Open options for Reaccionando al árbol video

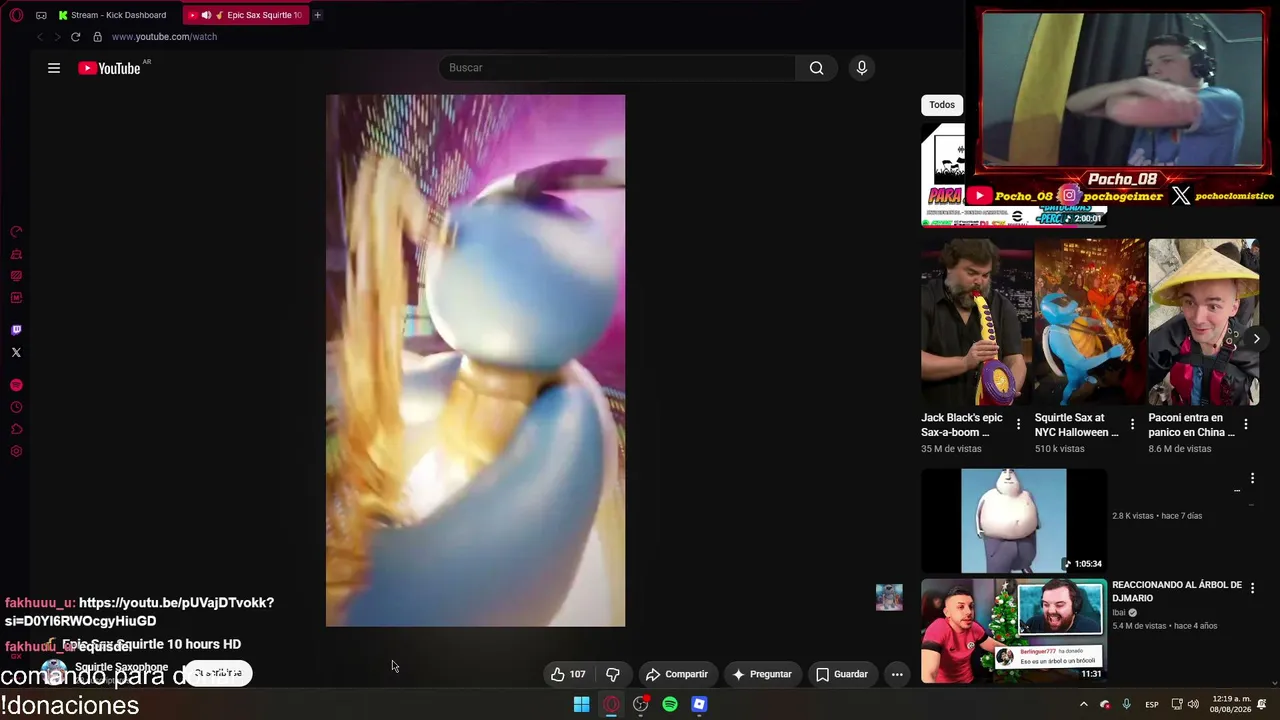point(1252,588)
